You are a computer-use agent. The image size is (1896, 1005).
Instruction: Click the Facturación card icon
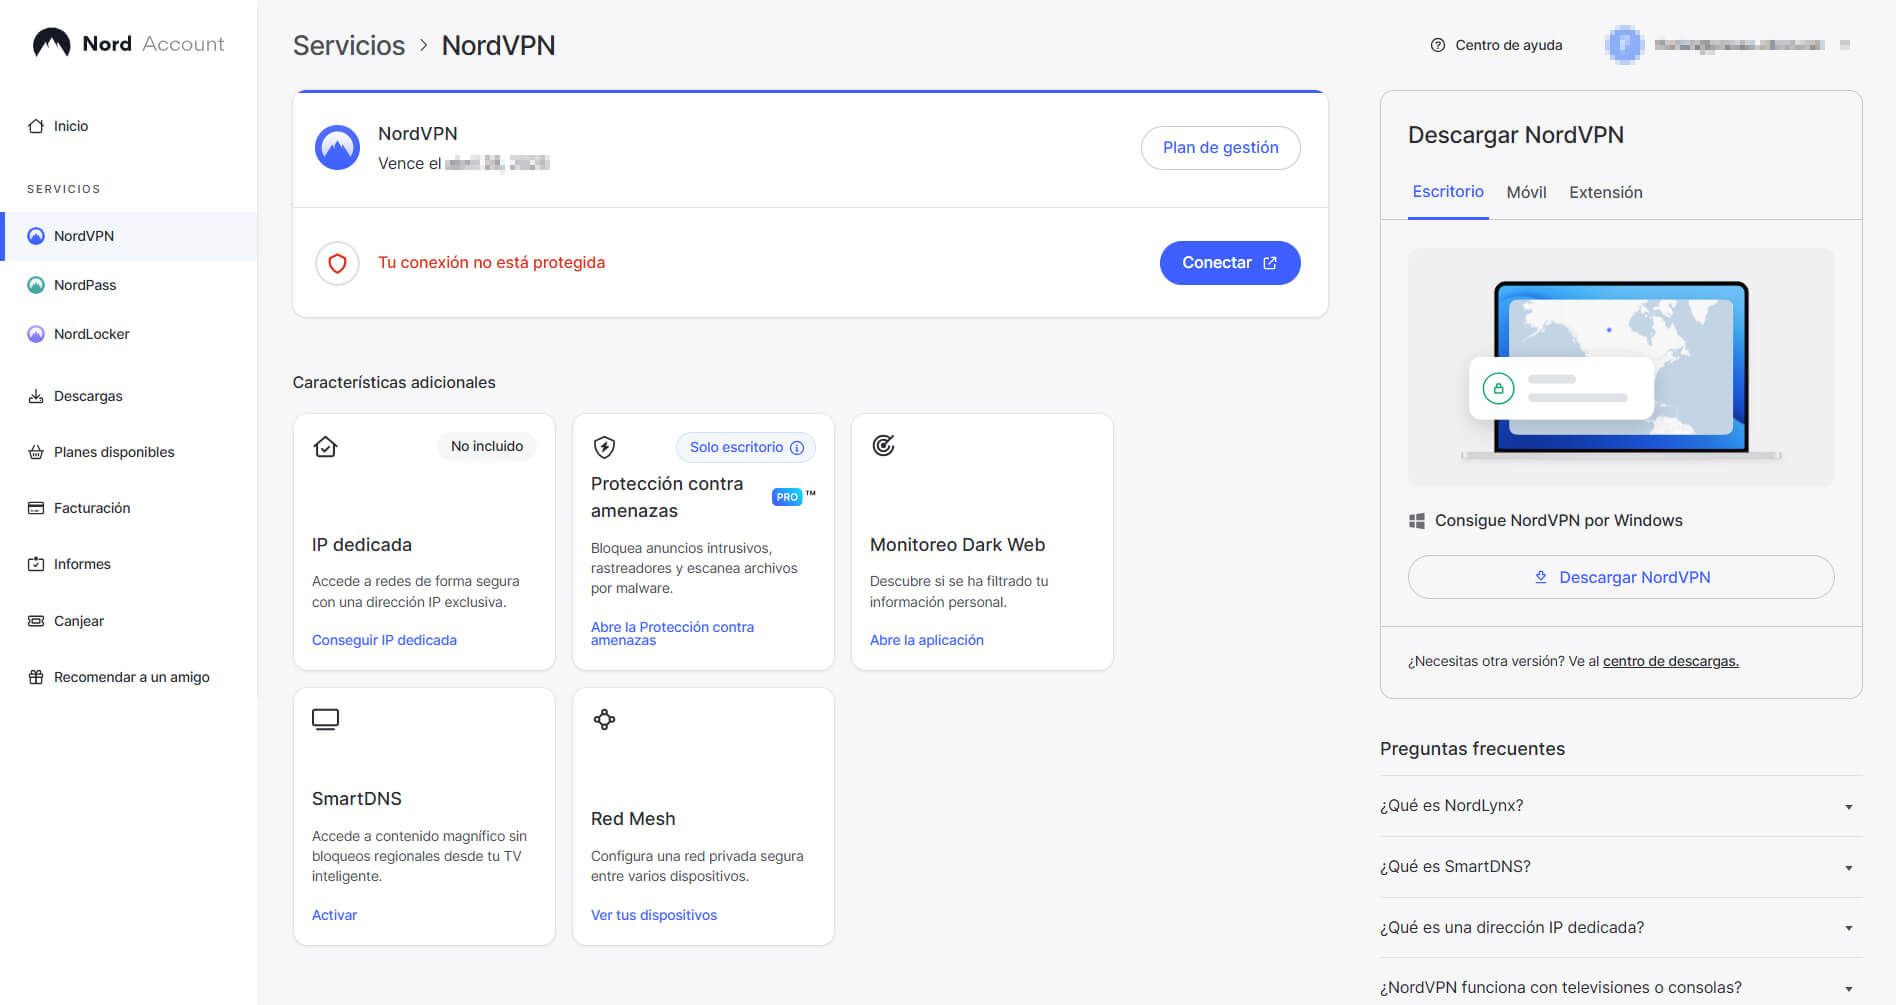(x=36, y=508)
